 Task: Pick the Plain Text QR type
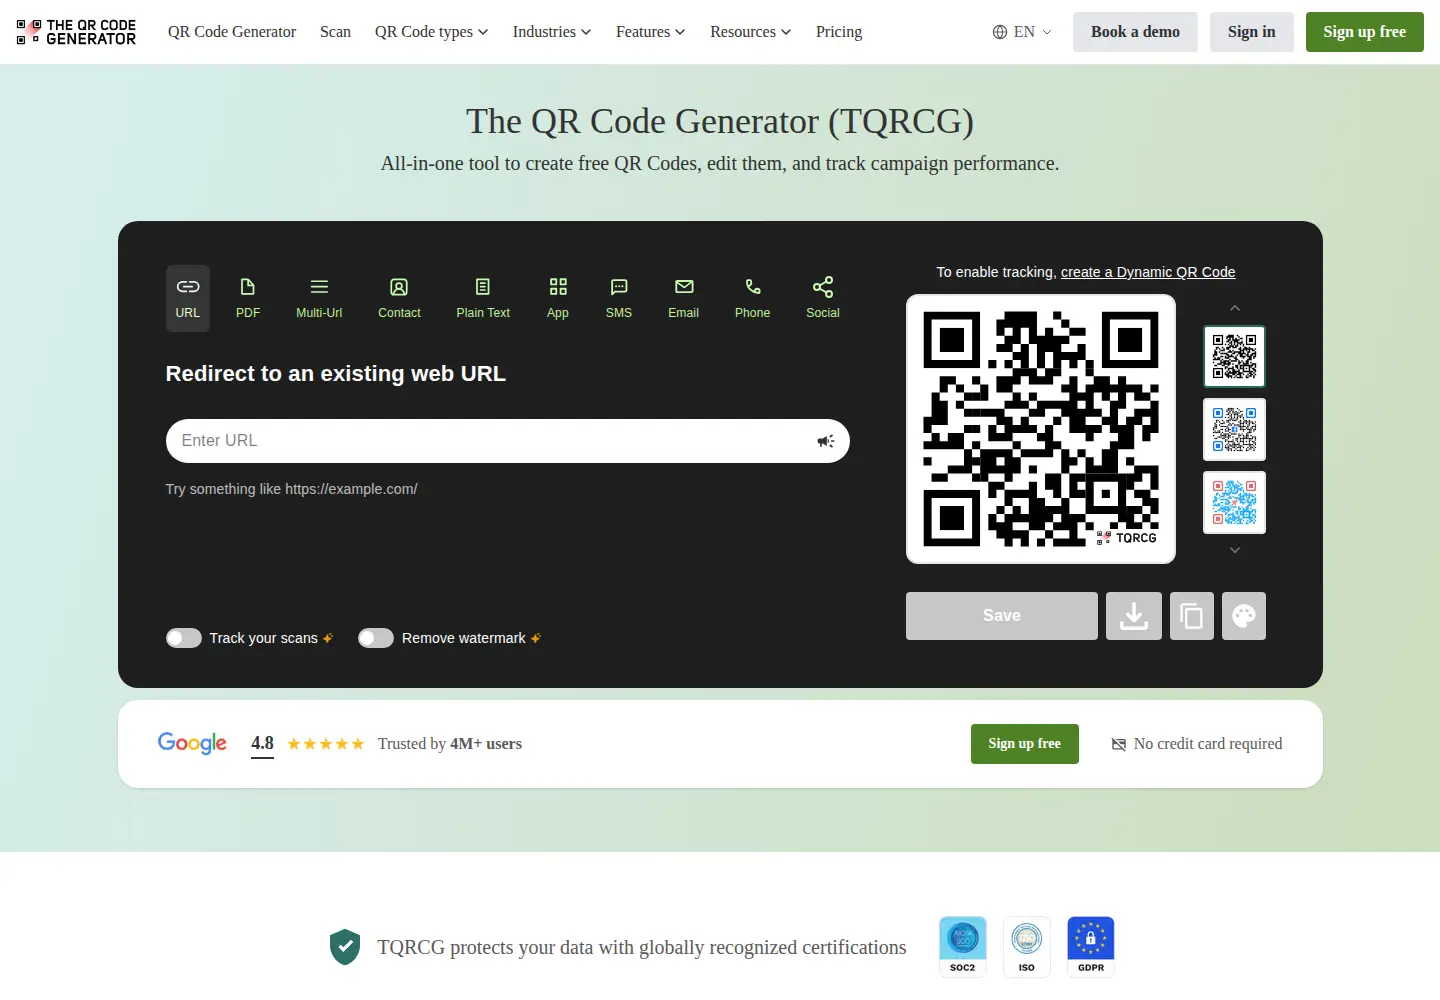(x=483, y=298)
